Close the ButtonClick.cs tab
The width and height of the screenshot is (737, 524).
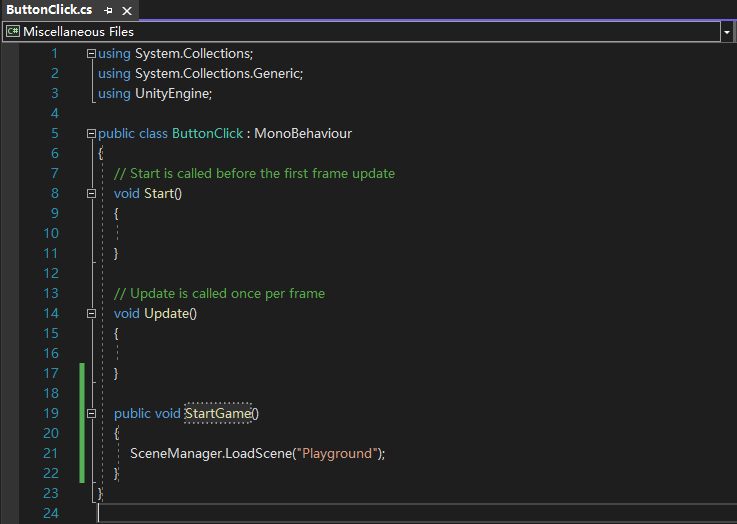point(127,10)
